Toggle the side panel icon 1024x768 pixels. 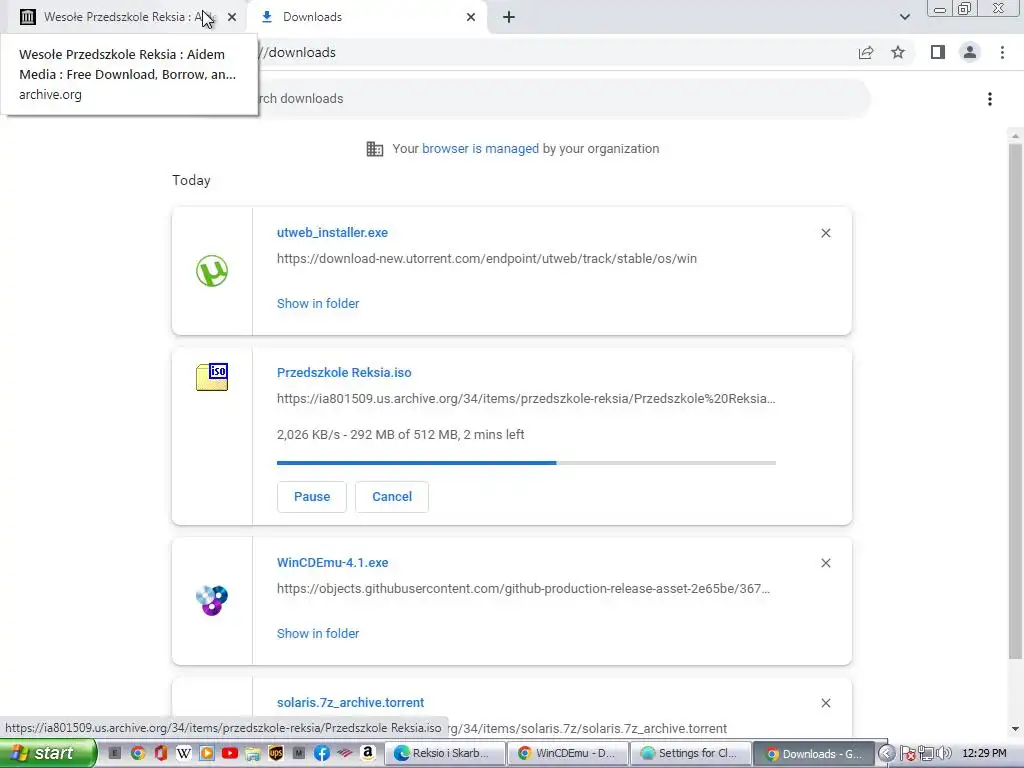938,52
